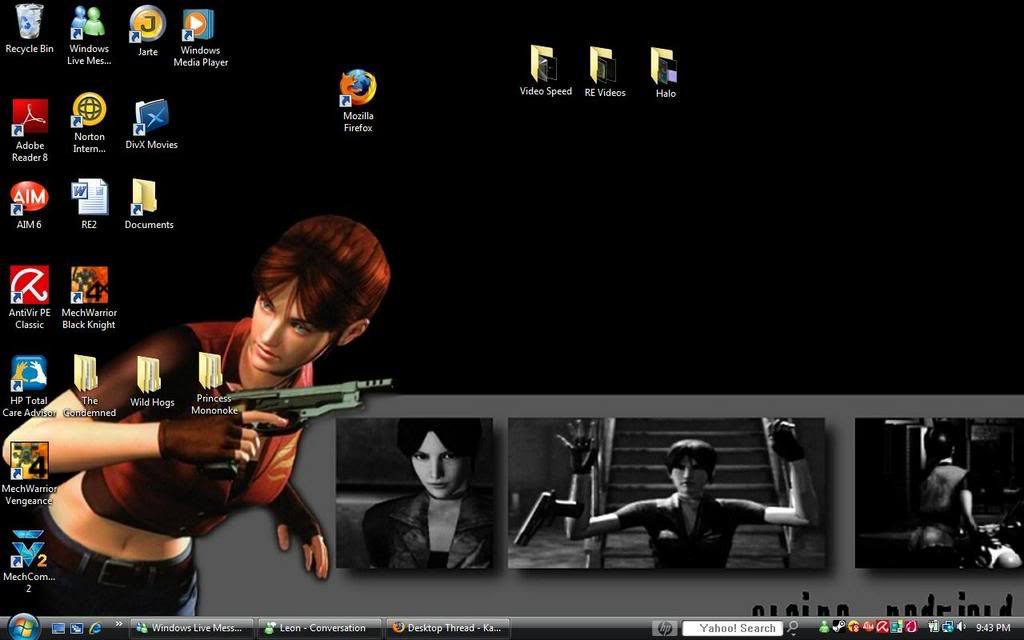Click the 9:43 PM taskbar clock

pos(993,628)
